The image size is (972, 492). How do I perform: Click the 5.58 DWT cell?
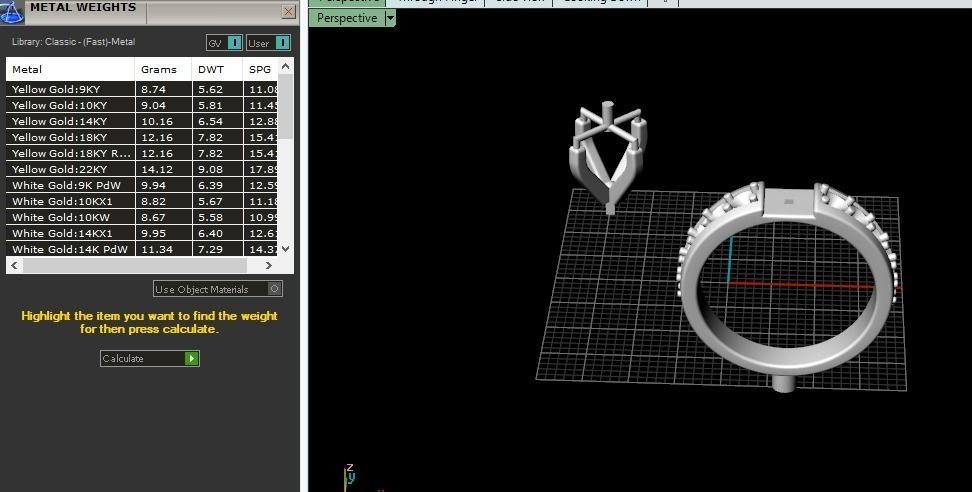[x=217, y=217]
